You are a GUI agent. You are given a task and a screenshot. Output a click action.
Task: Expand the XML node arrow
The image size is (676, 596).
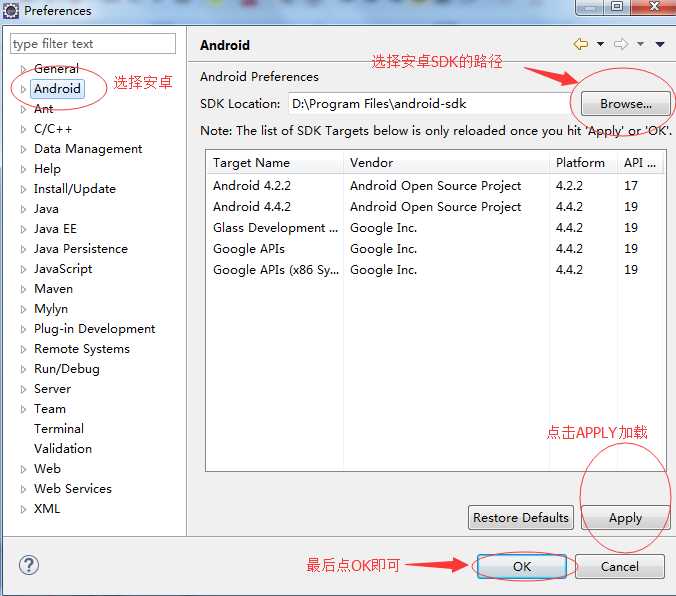(x=23, y=509)
